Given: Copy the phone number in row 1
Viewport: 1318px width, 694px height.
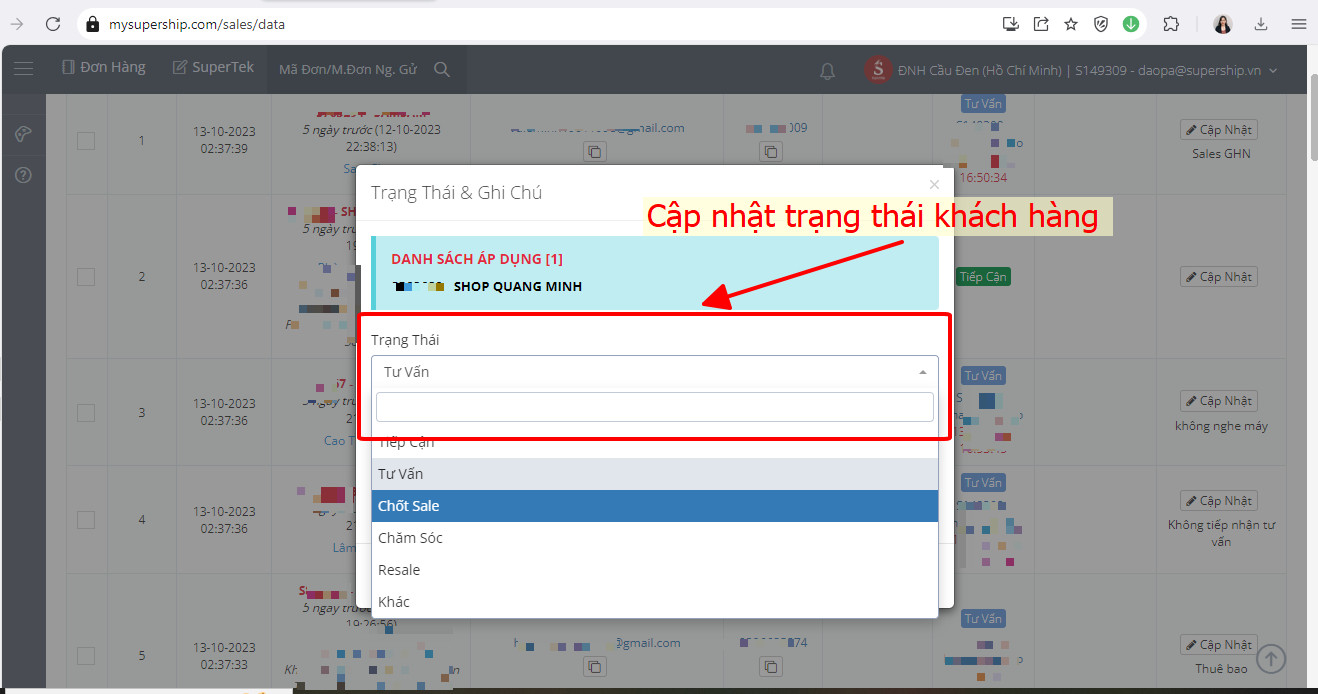Looking at the screenshot, I should tap(770, 152).
